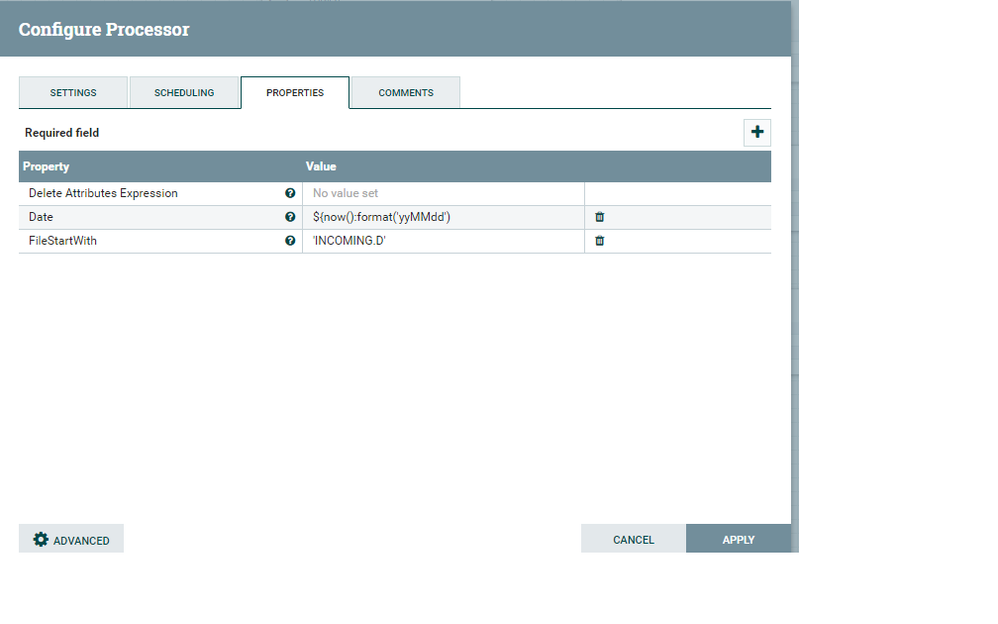The height and width of the screenshot is (624, 998).
Task: Open Advanced configuration
Action: (71, 539)
